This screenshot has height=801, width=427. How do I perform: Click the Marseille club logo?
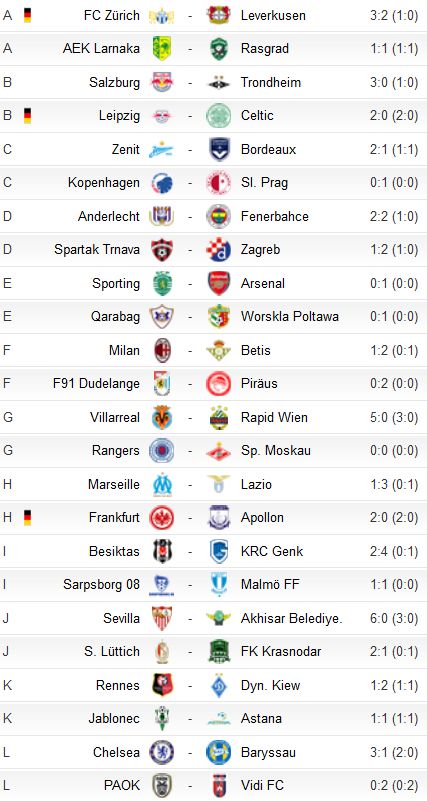click(162, 484)
